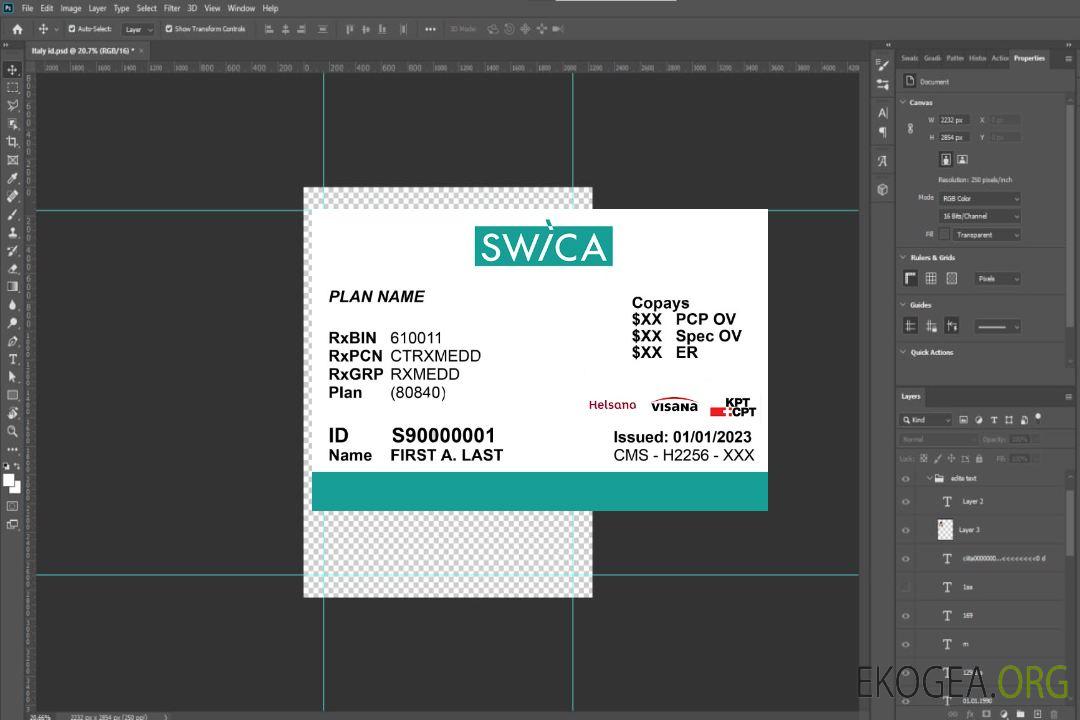
Task: Hide the '169' text layer
Action: click(x=906, y=616)
